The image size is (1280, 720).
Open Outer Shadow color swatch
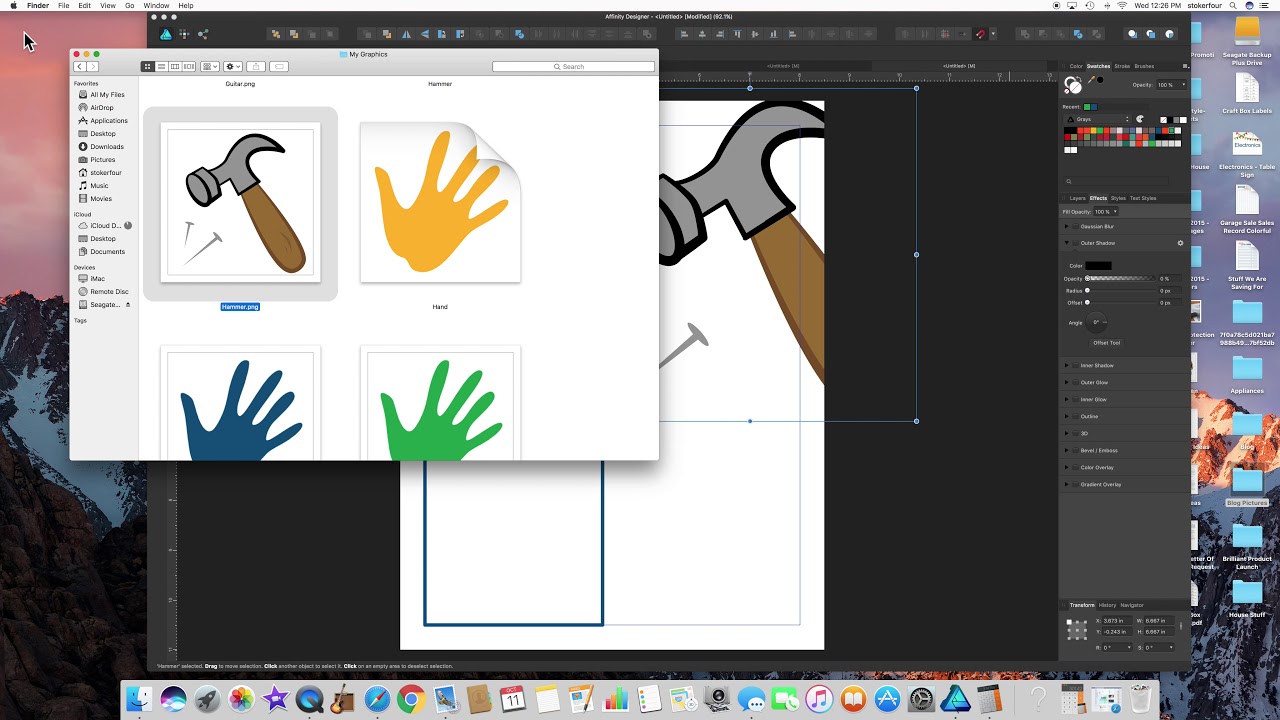1098,266
